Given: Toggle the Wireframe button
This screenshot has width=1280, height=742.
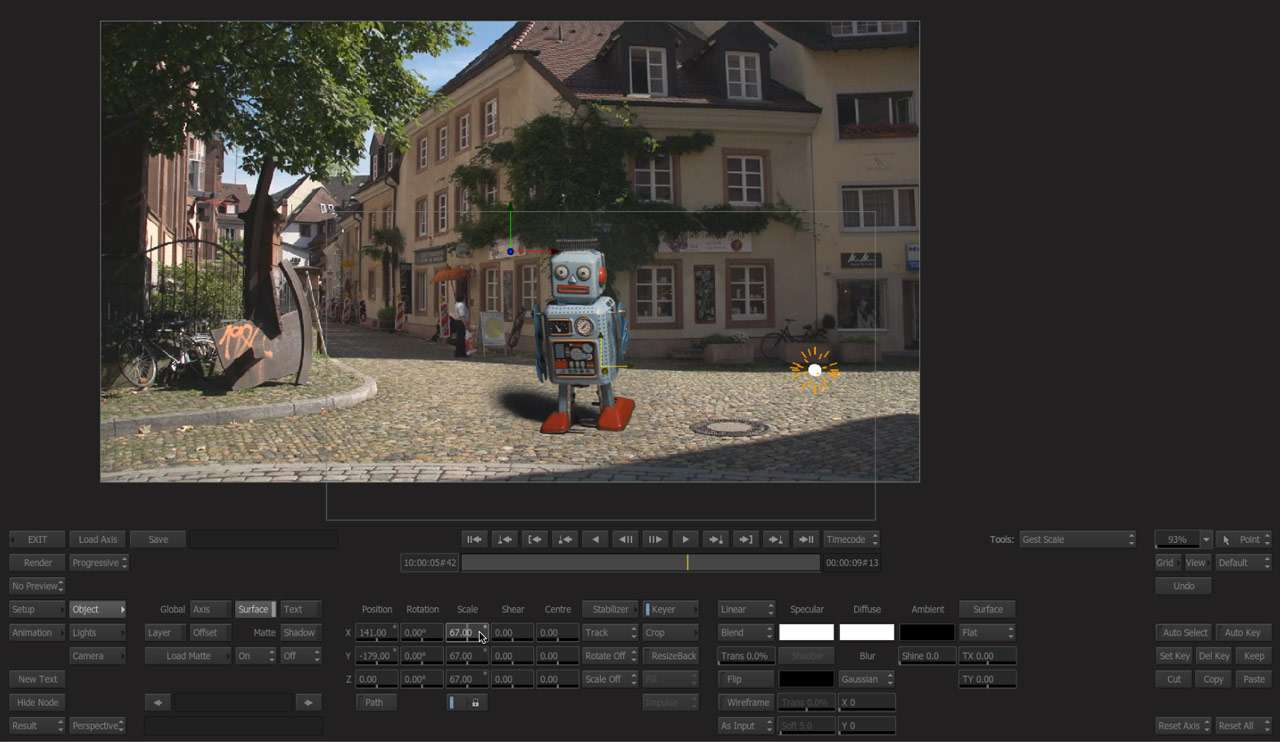Looking at the screenshot, I should coord(746,702).
